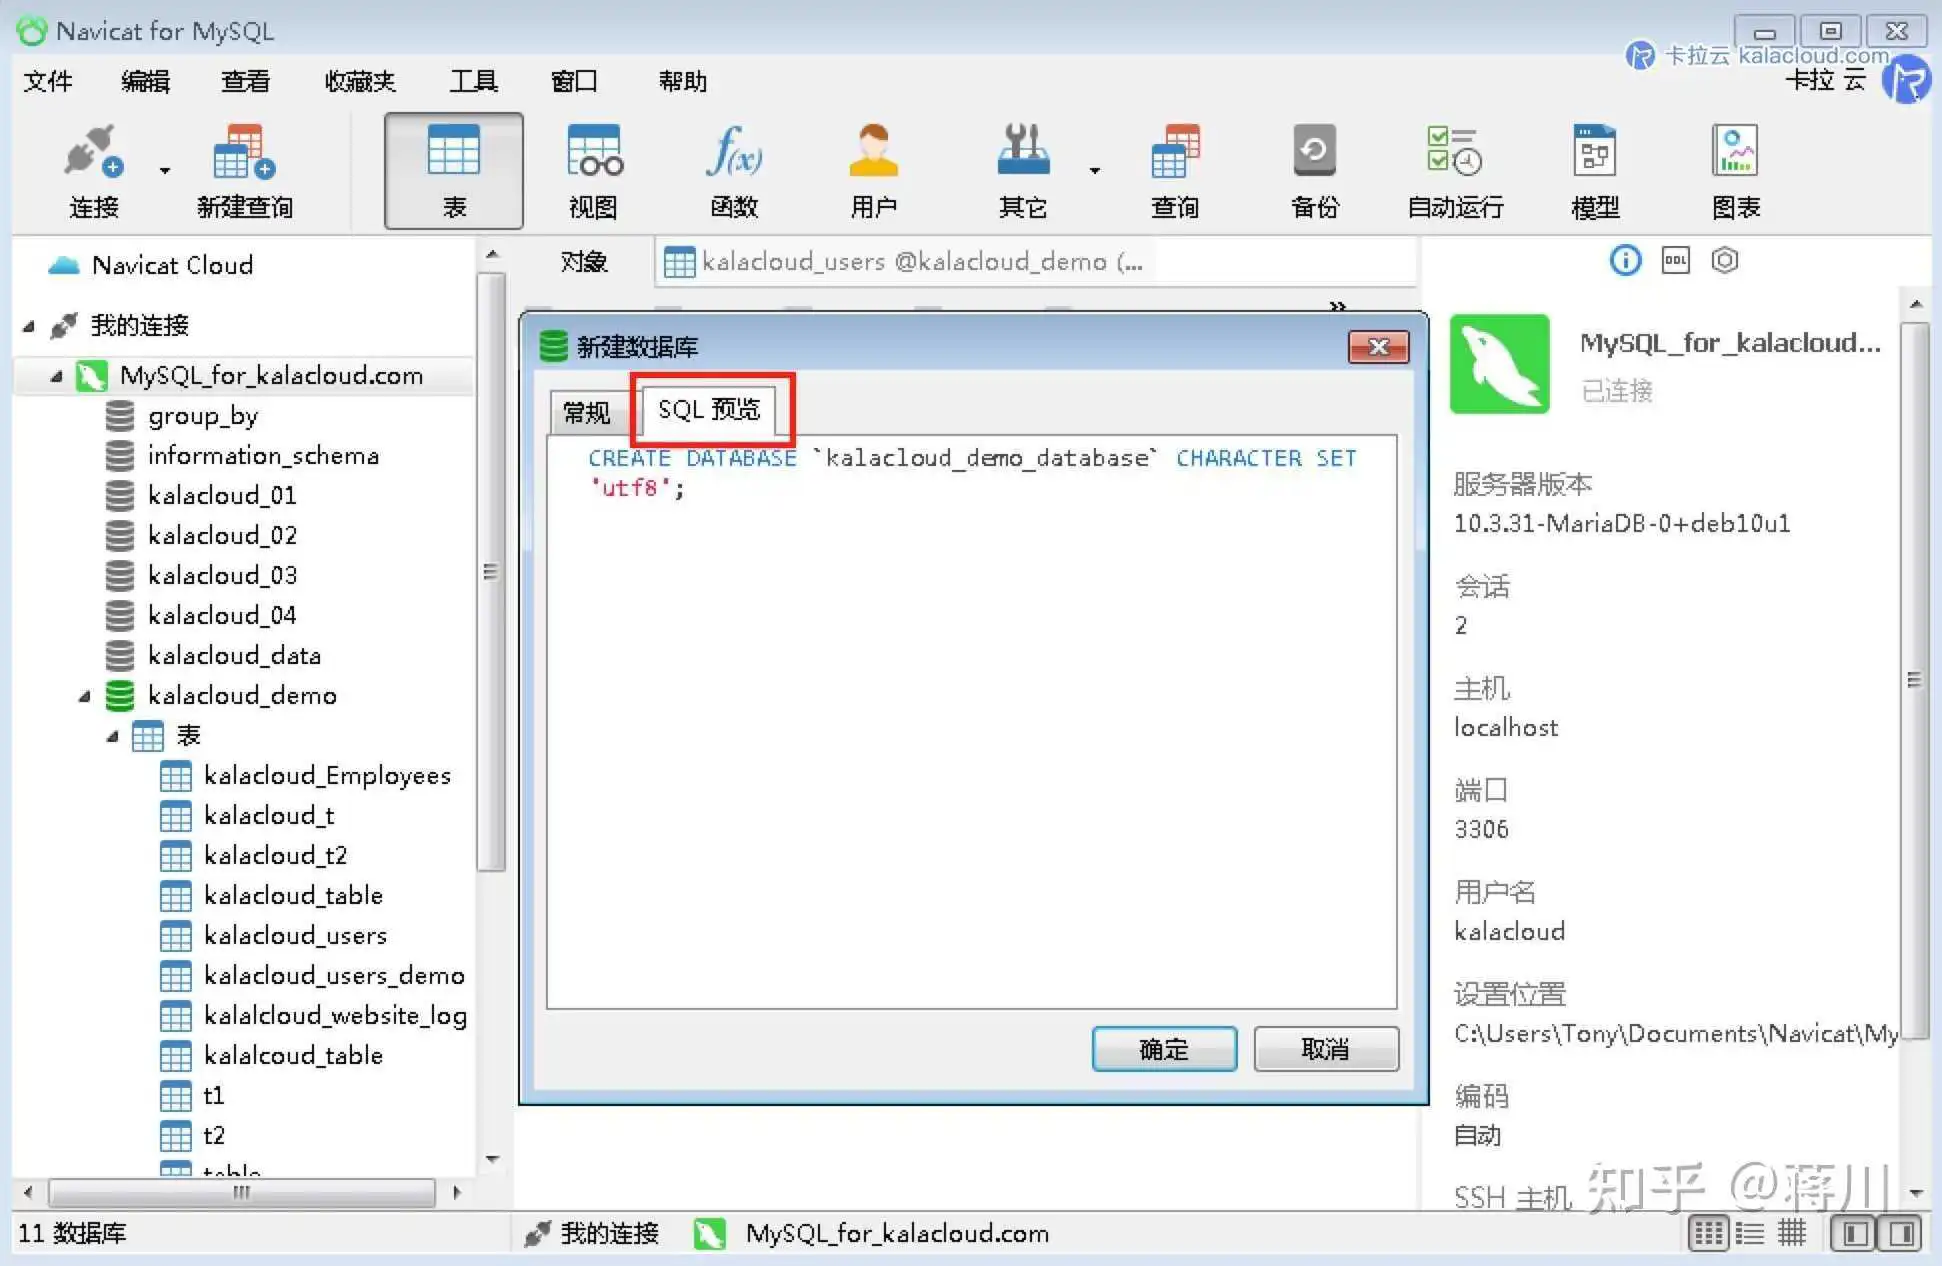
Task: Open the Tools (工具) menu
Action: click(x=473, y=81)
